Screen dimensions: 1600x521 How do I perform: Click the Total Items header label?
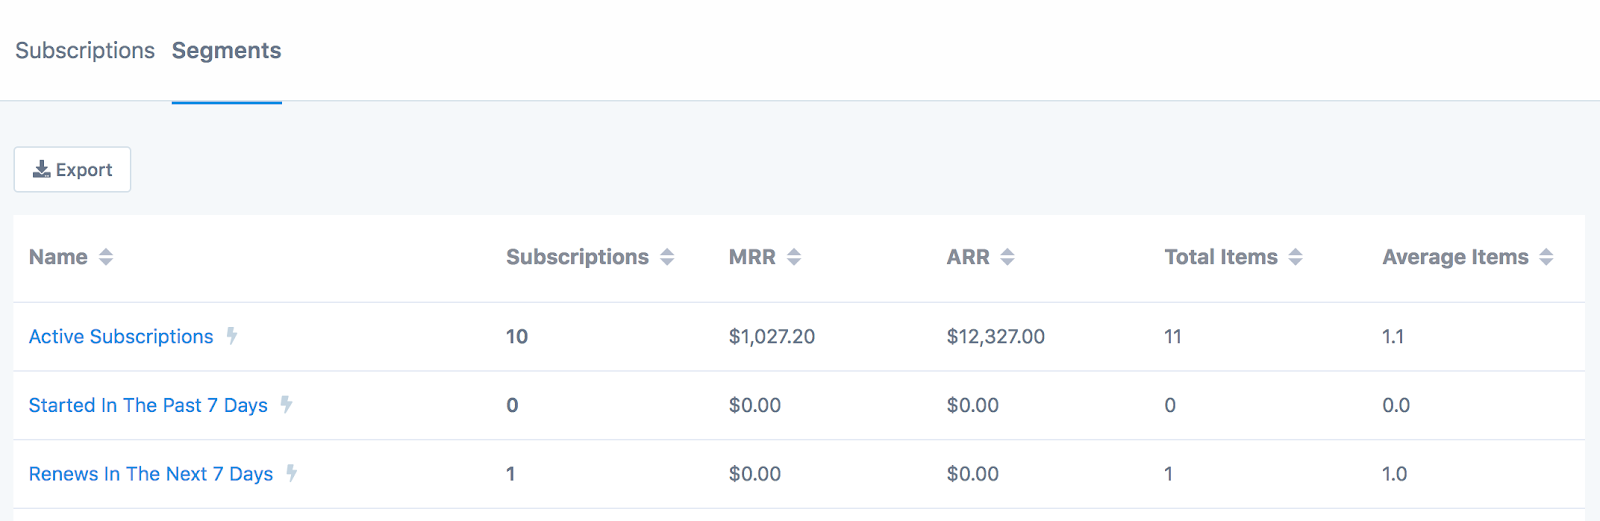(1221, 257)
